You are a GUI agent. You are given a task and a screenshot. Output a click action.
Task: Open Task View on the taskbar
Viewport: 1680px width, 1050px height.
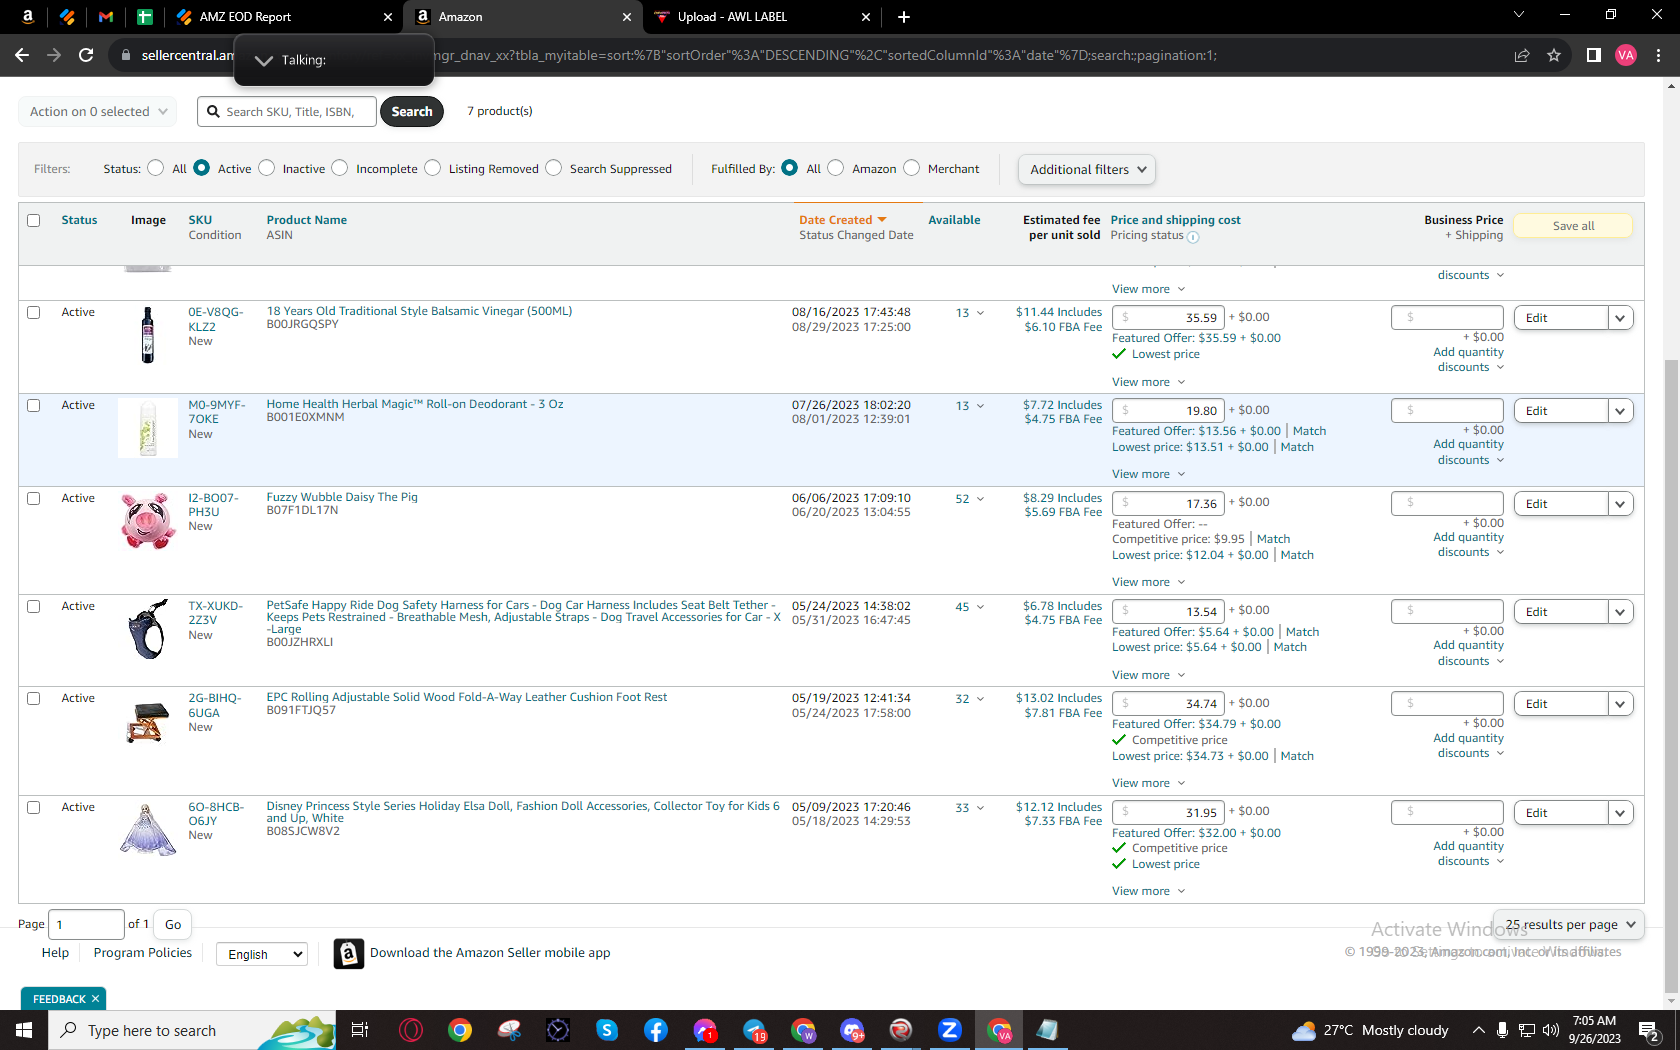pyautogui.click(x=360, y=1030)
